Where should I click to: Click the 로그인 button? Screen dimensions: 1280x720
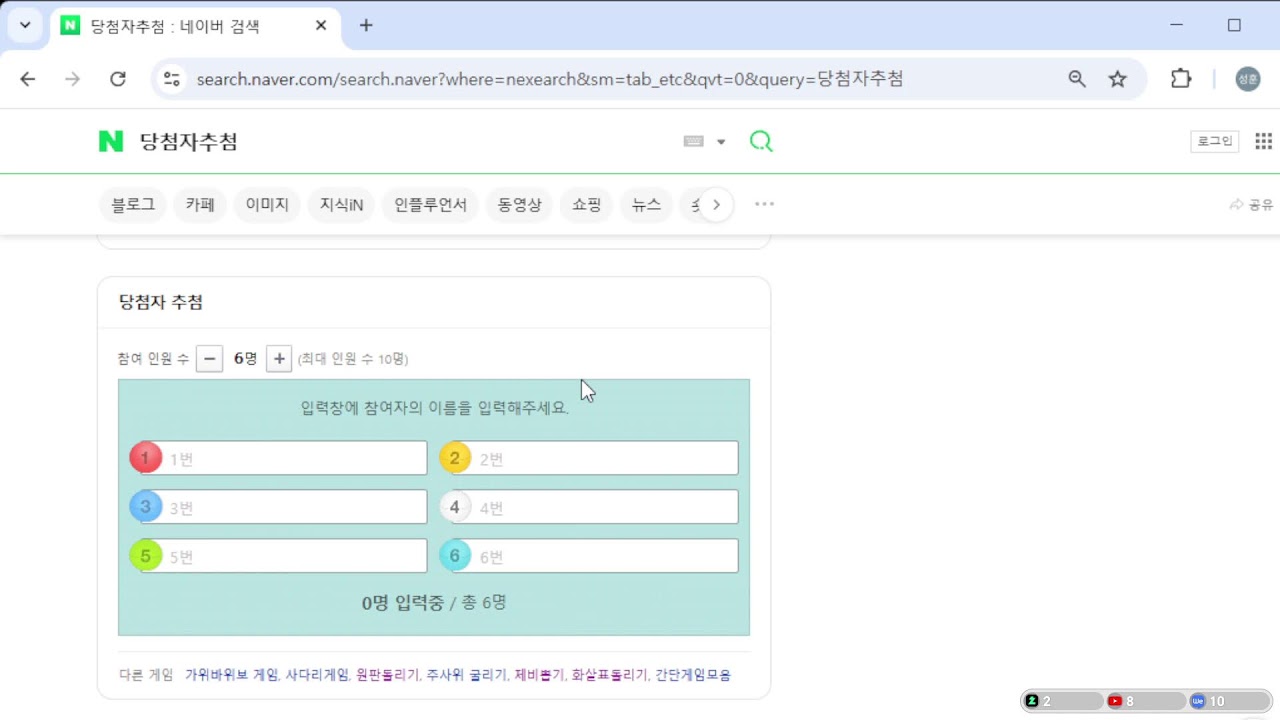(x=1215, y=141)
